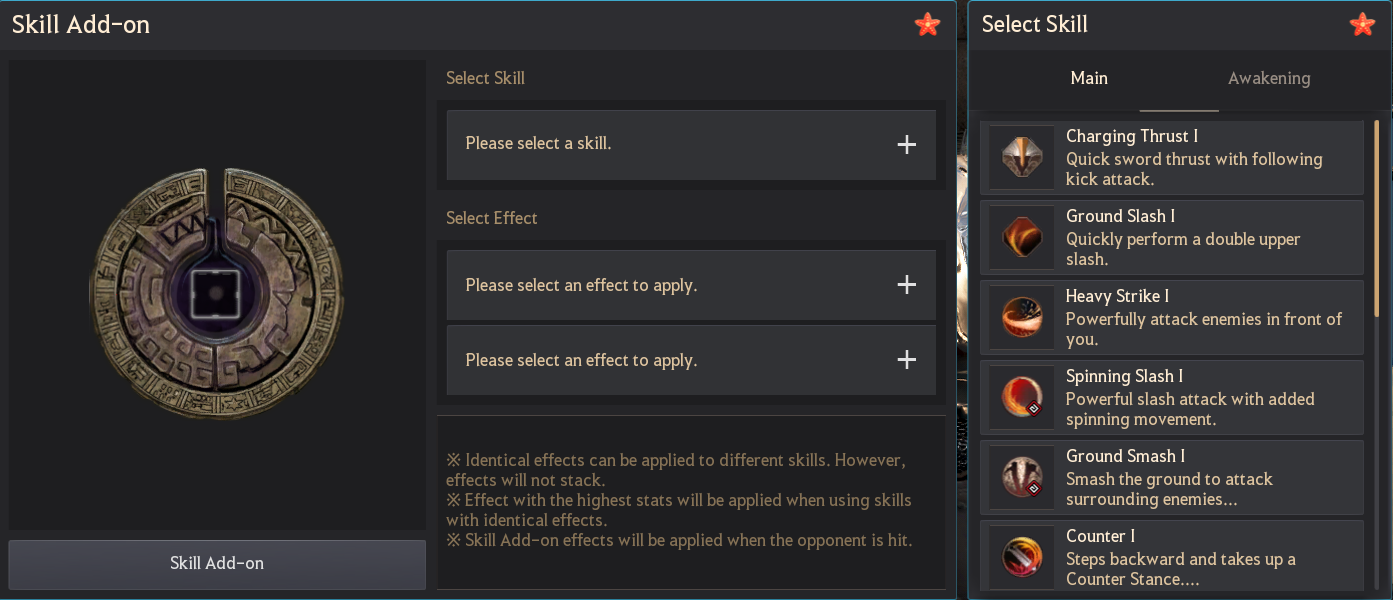Image resolution: width=1393 pixels, height=600 pixels.
Task: Expand the first select effect plus button
Action: pos(906,285)
